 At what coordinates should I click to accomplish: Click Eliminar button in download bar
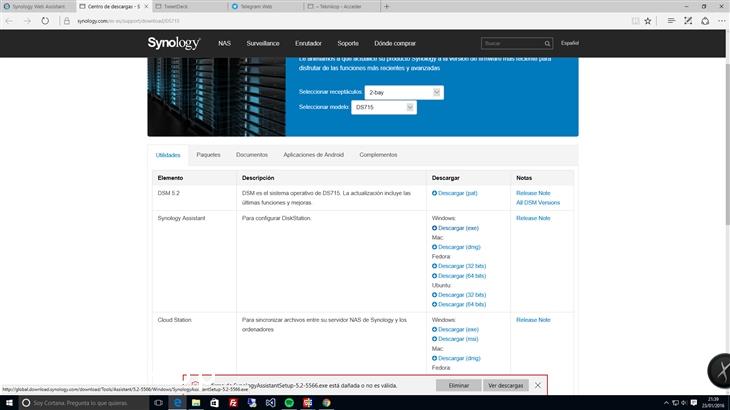point(459,385)
